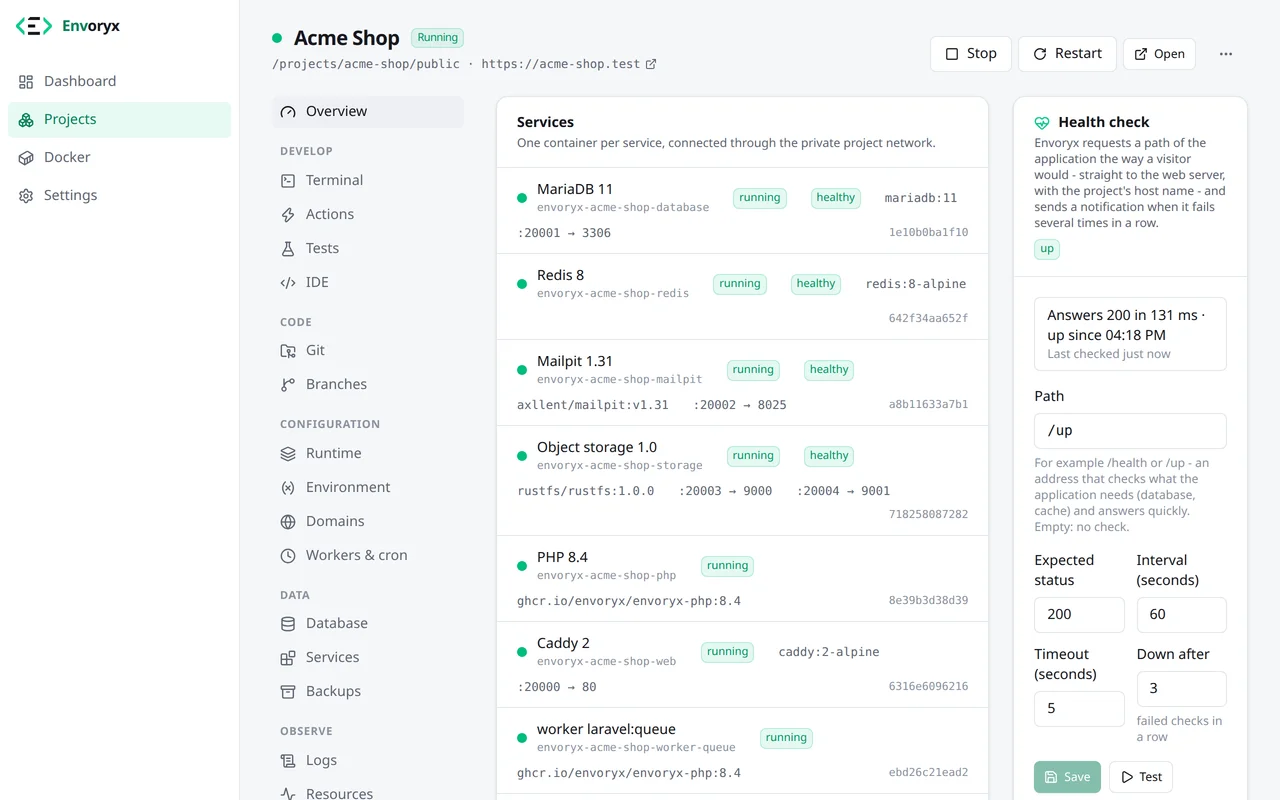Click the Environment variable icon

[x=288, y=488]
